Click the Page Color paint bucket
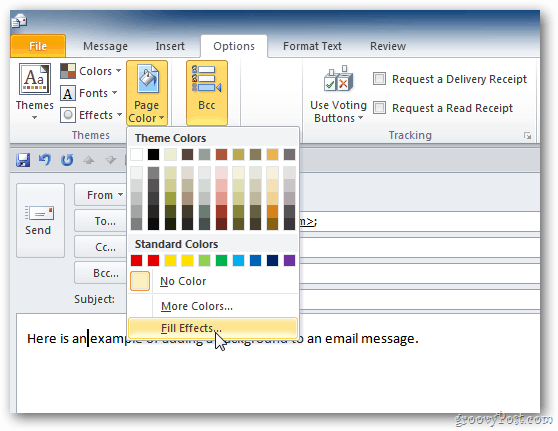 [147, 79]
